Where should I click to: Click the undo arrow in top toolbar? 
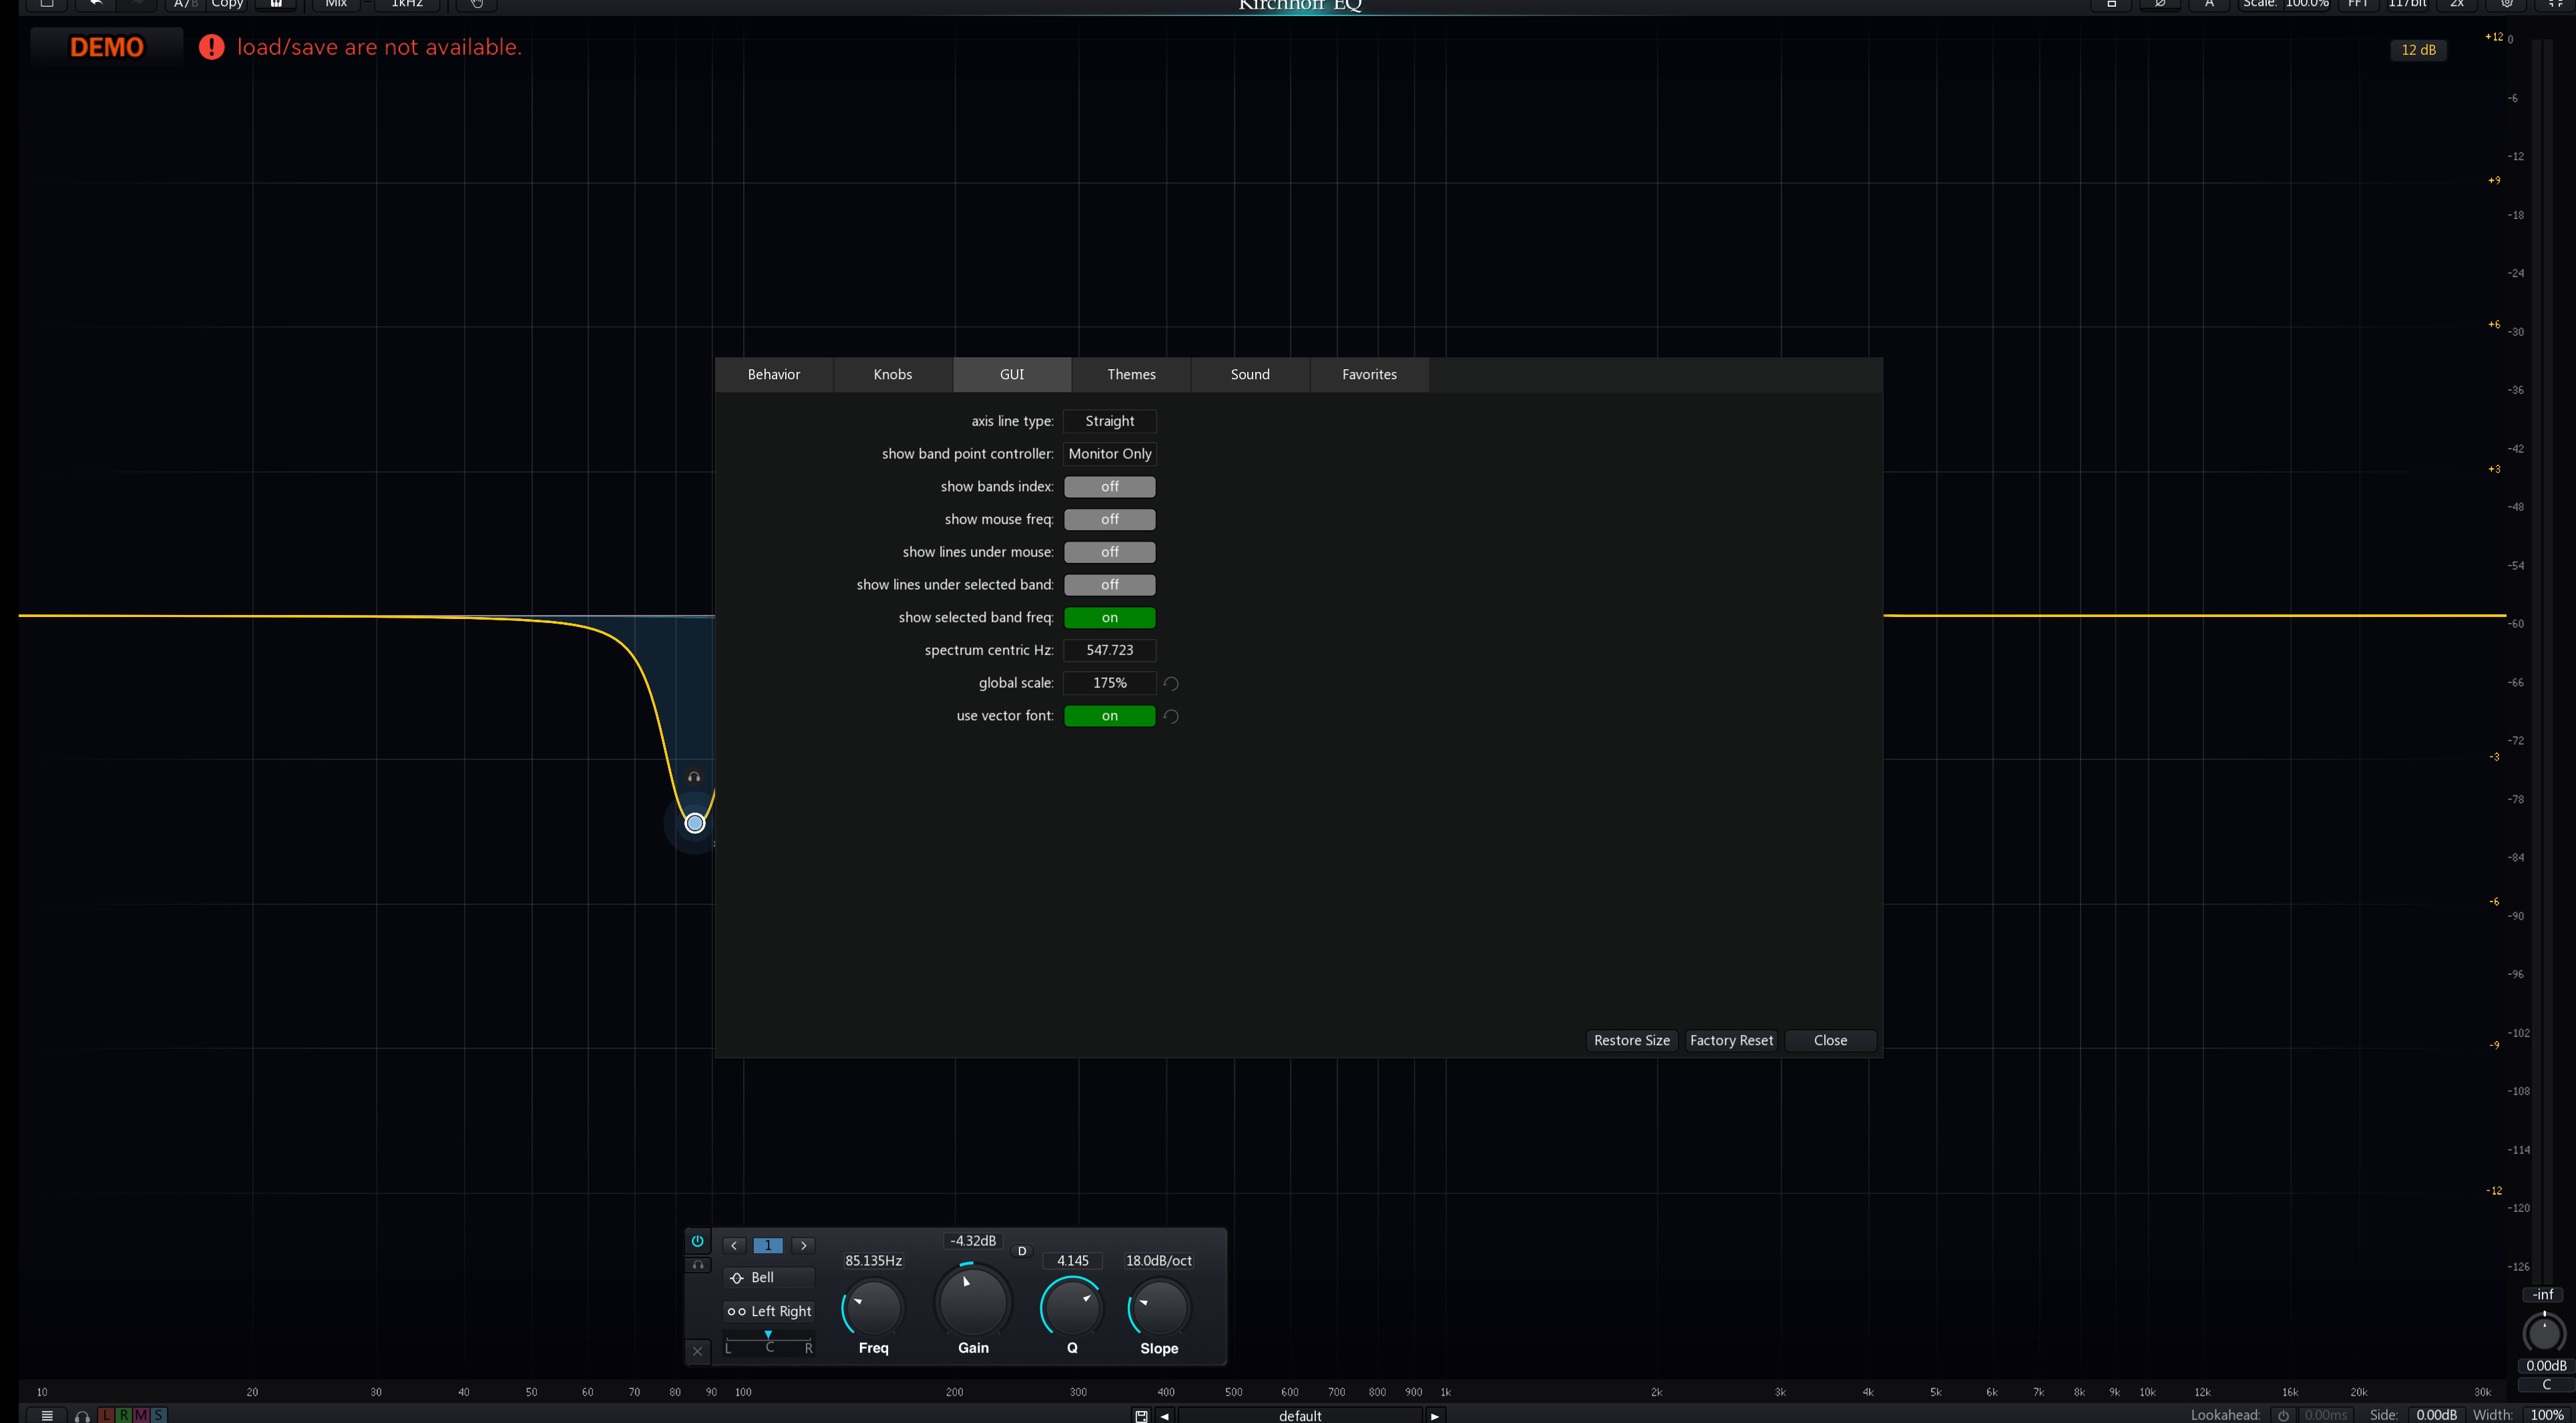95,4
